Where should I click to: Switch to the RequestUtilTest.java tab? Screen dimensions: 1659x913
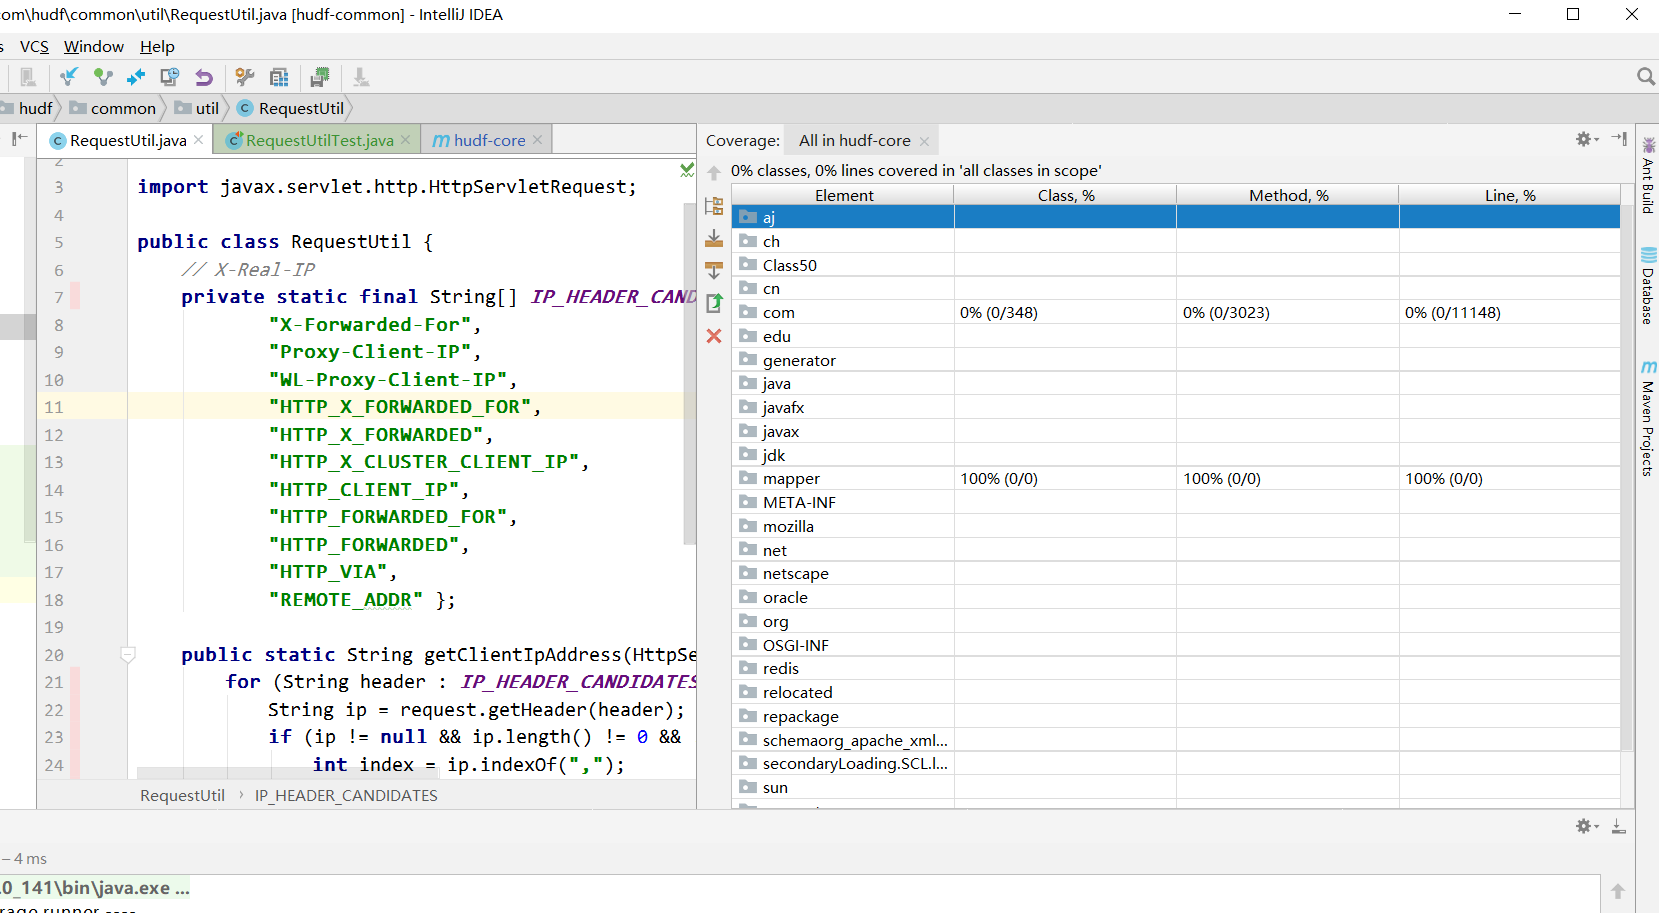[319, 141]
